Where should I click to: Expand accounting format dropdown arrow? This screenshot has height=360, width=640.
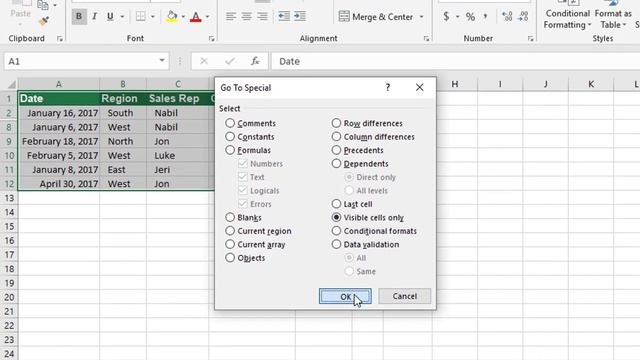458,17
